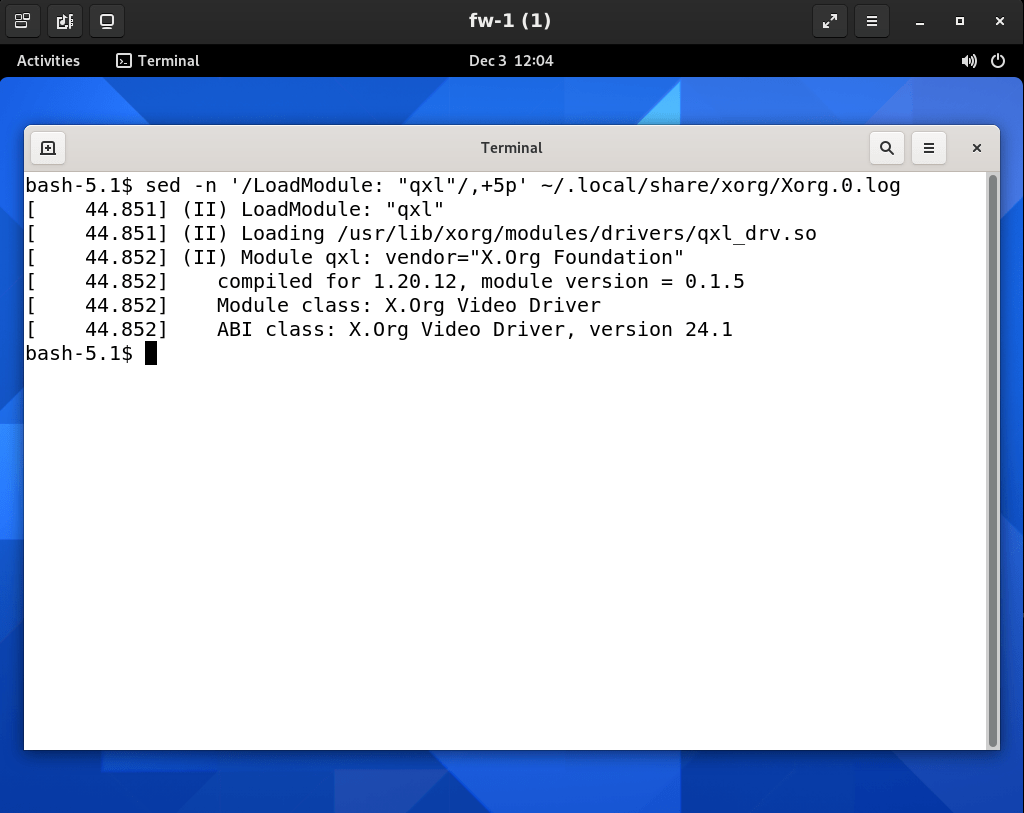Open a new terminal tab
Viewport: 1024px width, 813px height.
point(47,148)
